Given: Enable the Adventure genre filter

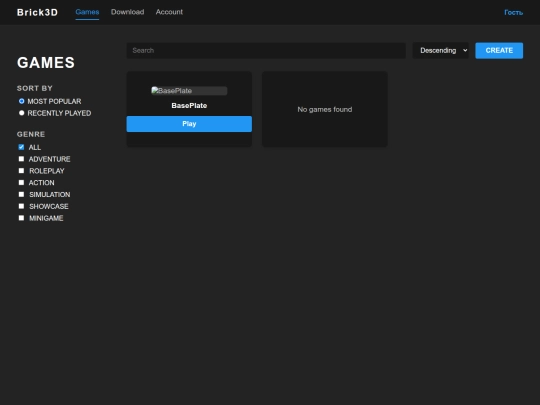Looking at the screenshot, I should pos(21,159).
